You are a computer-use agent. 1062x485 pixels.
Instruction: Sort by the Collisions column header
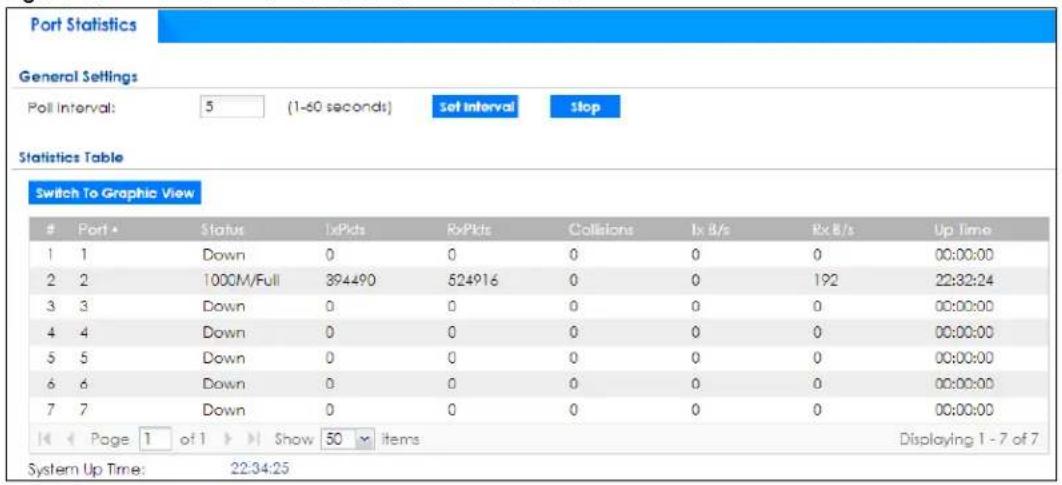[x=601, y=230]
